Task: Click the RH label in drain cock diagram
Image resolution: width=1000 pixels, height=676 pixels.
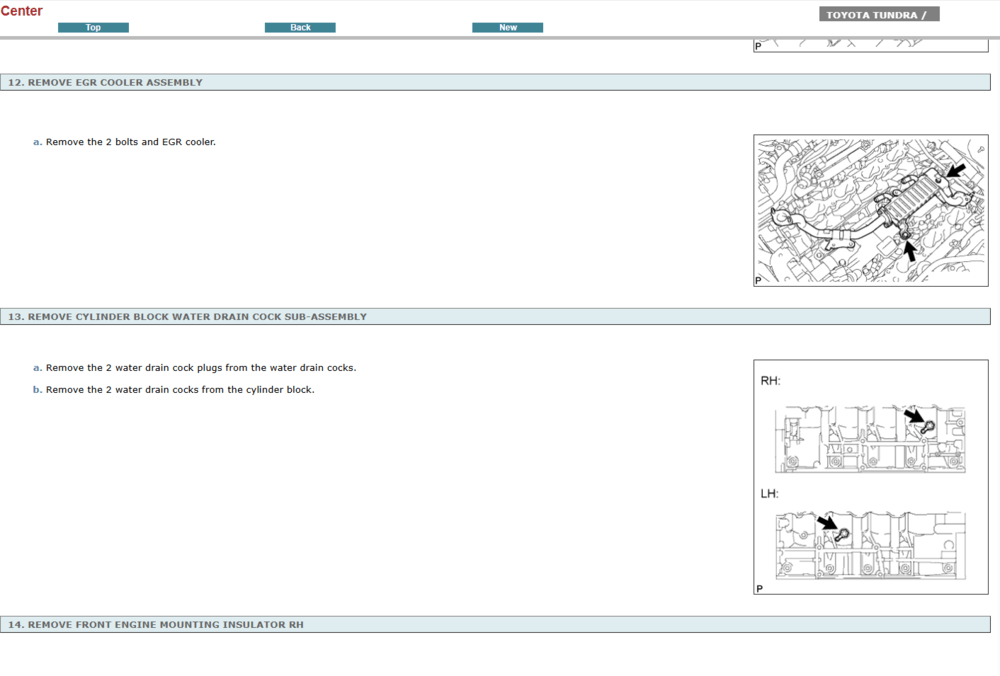Action: pos(770,381)
